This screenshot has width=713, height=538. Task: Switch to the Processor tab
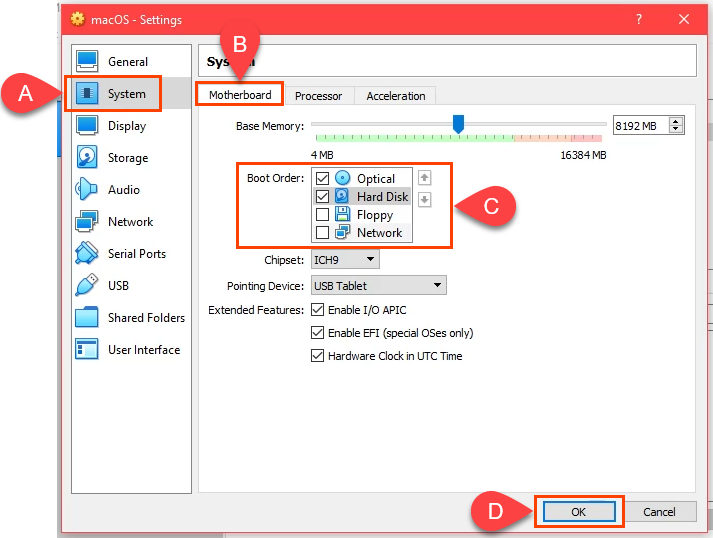click(x=318, y=96)
